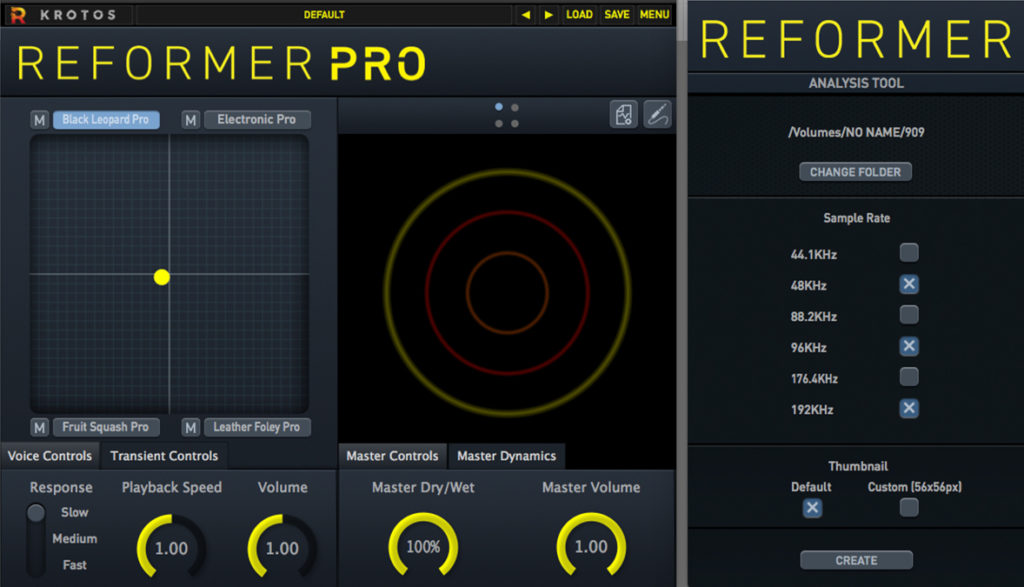Viewport: 1024px width, 587px height.
Task: Switch to the Transient Controls tab
Action: coord(164,455)
